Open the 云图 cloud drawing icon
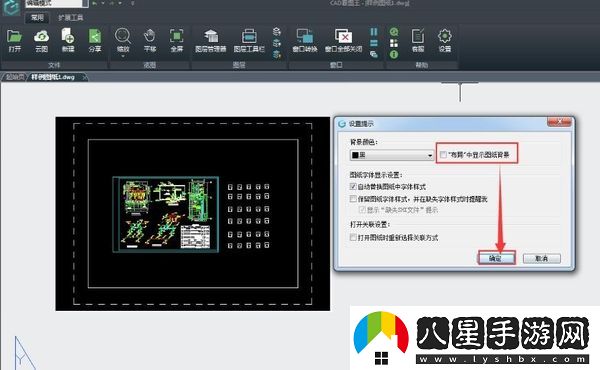600x370 pixels. [41, 36]
